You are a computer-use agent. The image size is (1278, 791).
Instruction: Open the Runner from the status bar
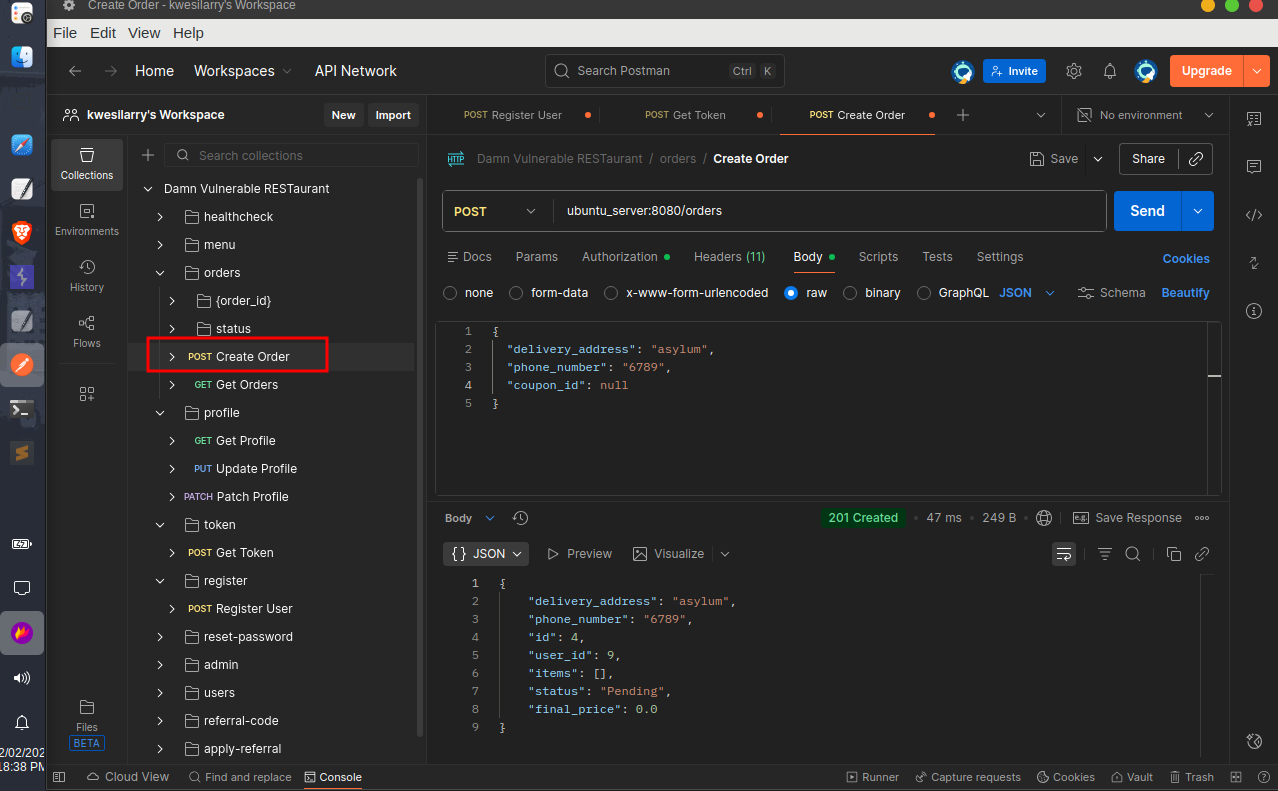872,776
